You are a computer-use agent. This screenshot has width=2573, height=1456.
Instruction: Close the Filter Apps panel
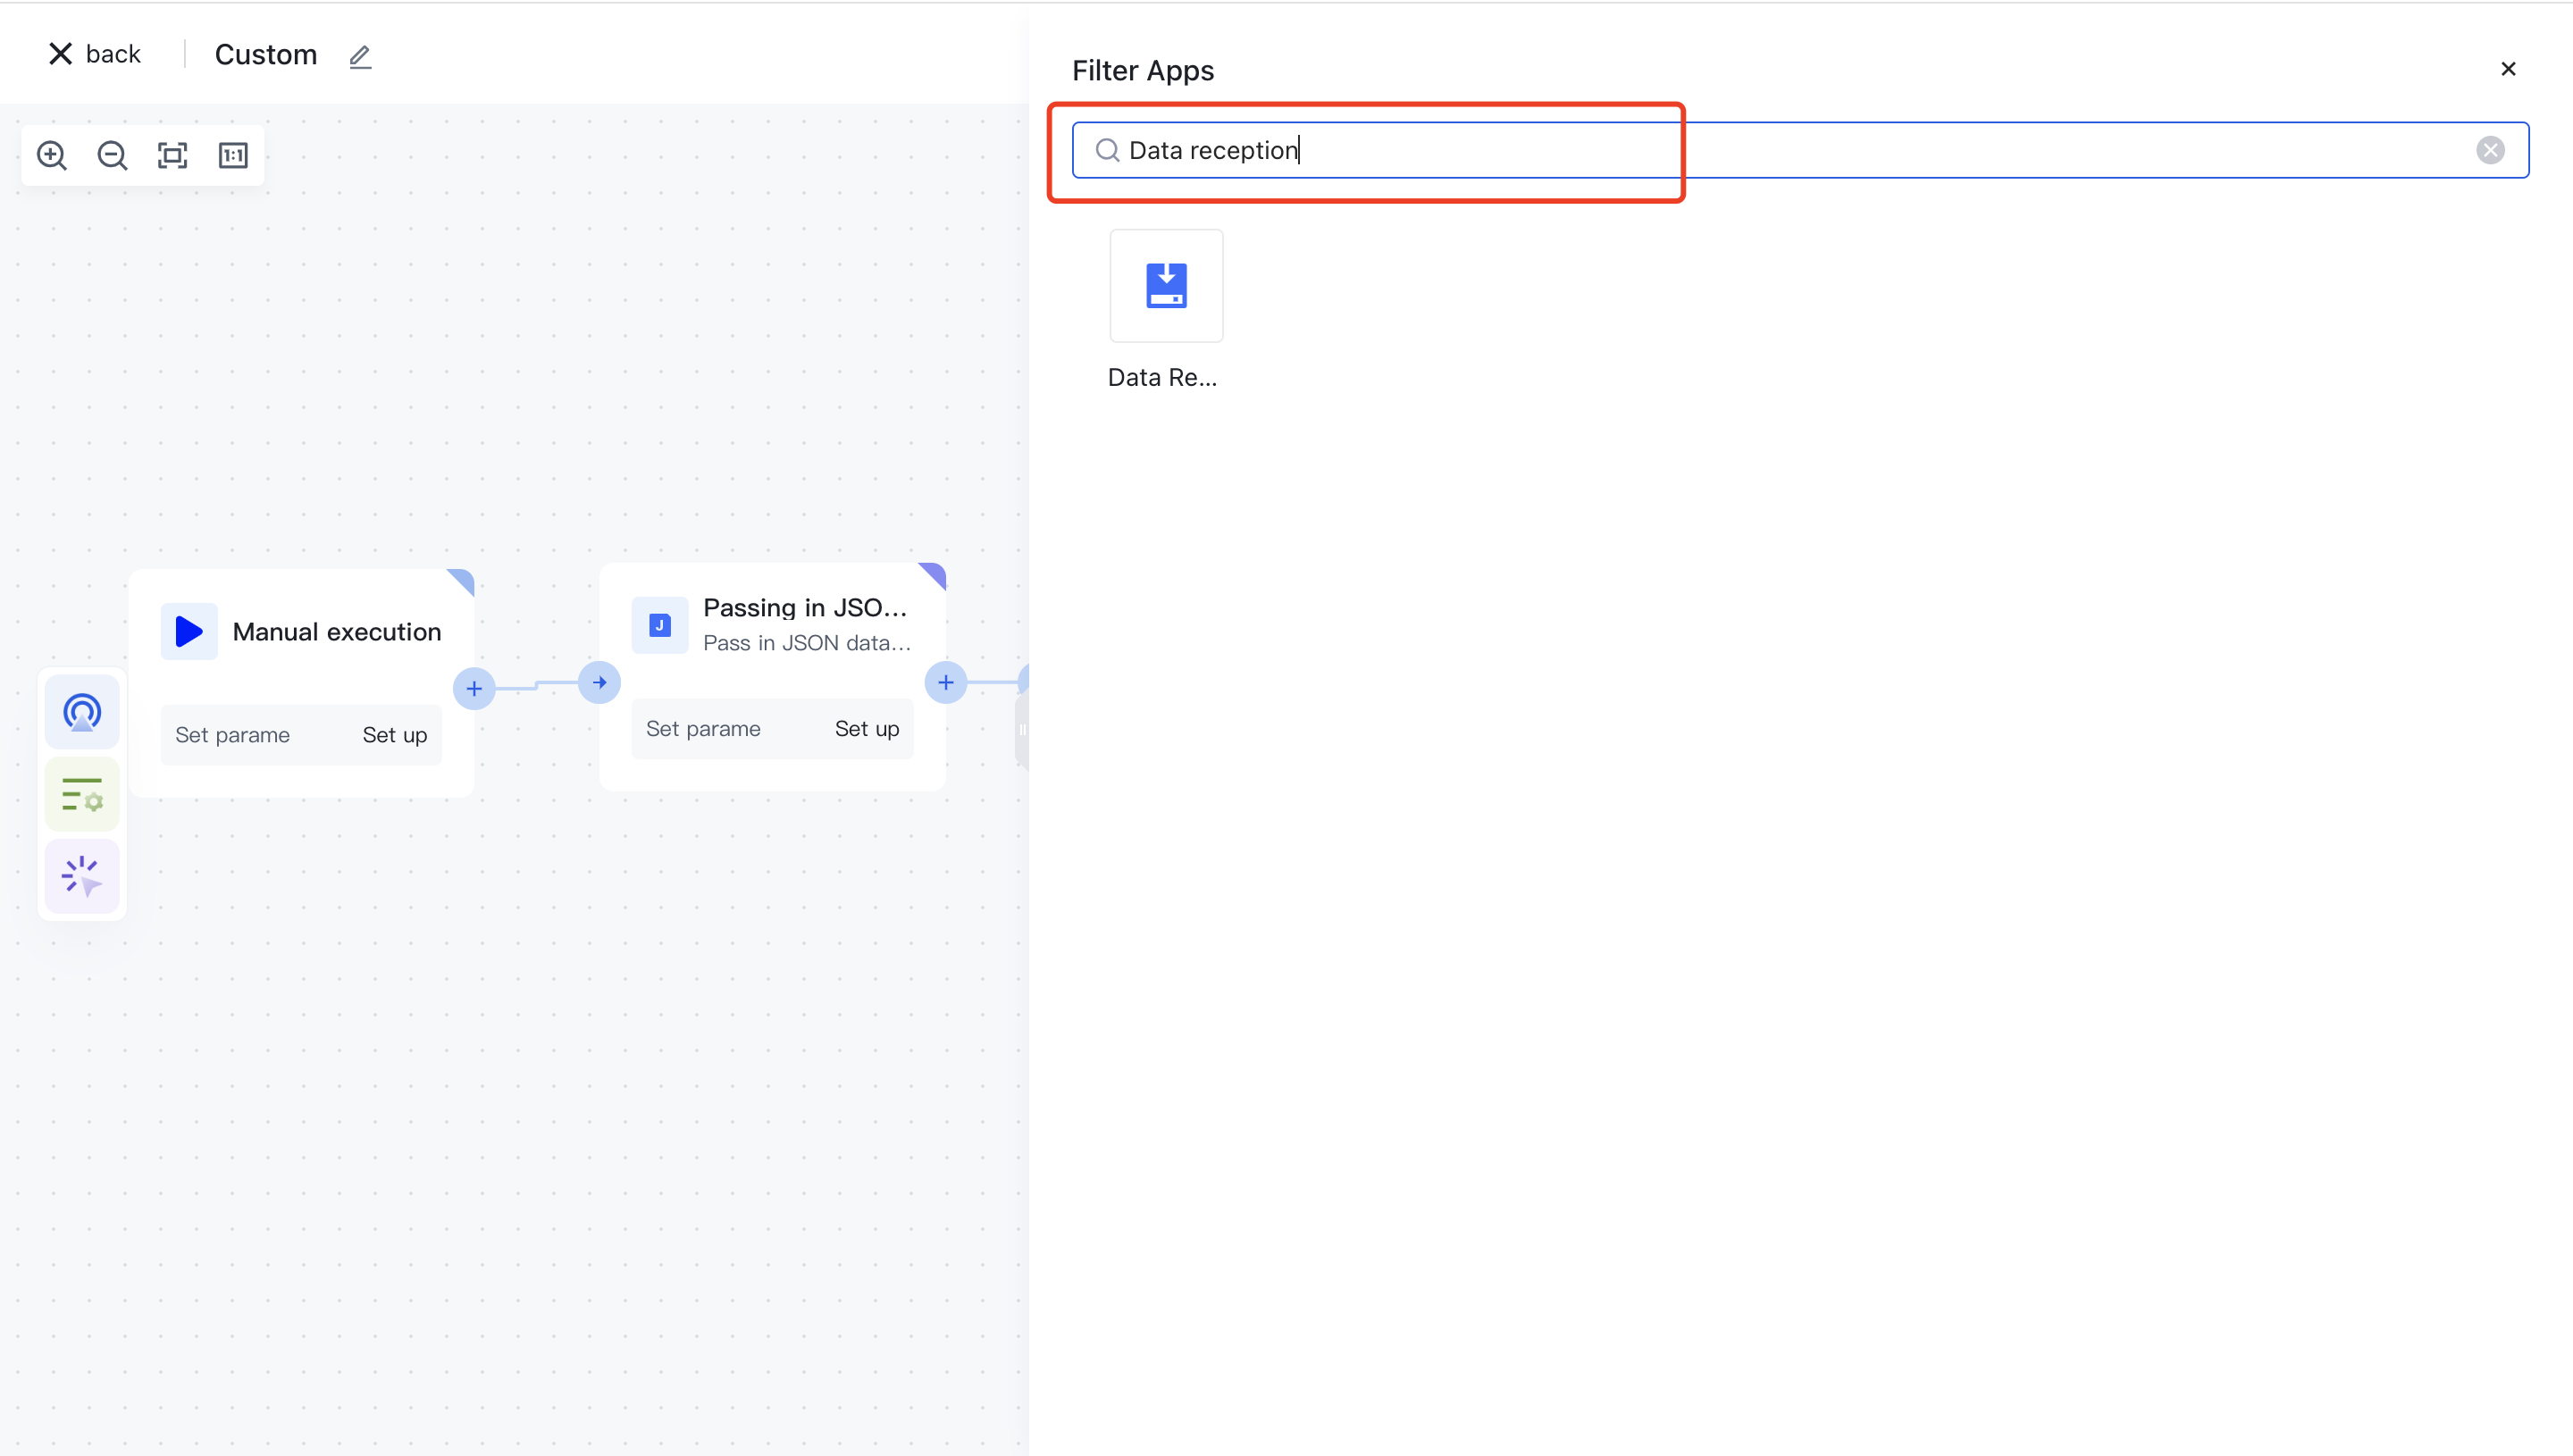pos(2508,69)
